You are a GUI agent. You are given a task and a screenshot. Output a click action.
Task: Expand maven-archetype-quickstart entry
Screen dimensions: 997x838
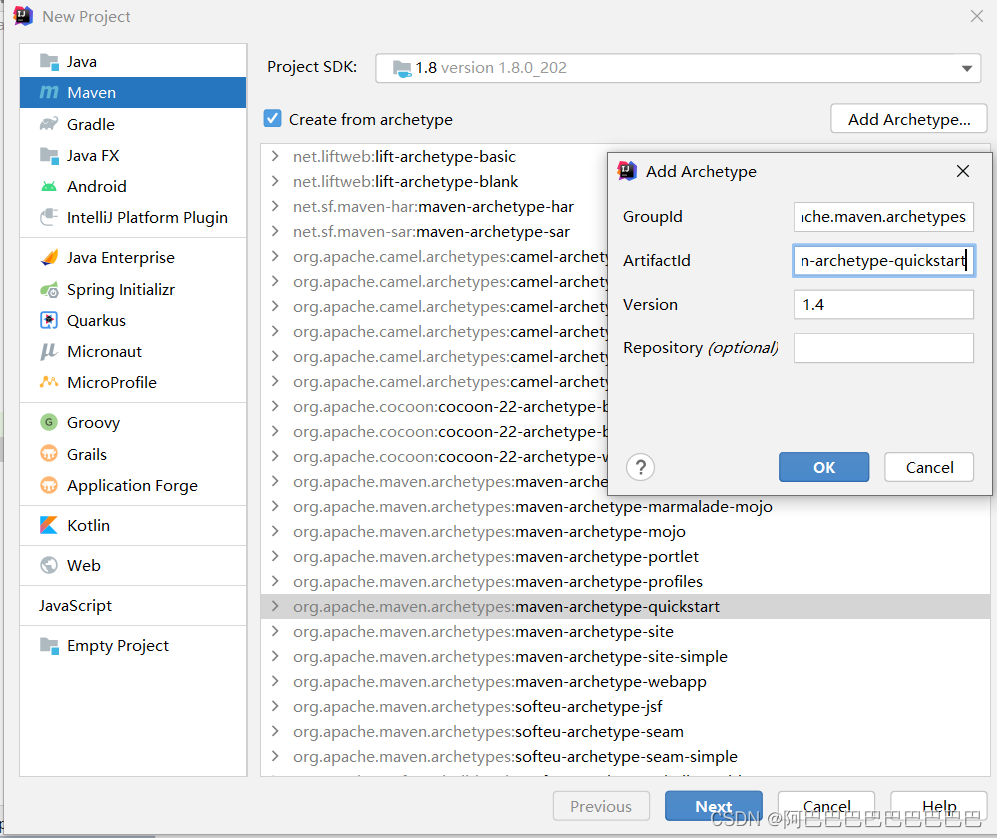(x=275, y=607)
